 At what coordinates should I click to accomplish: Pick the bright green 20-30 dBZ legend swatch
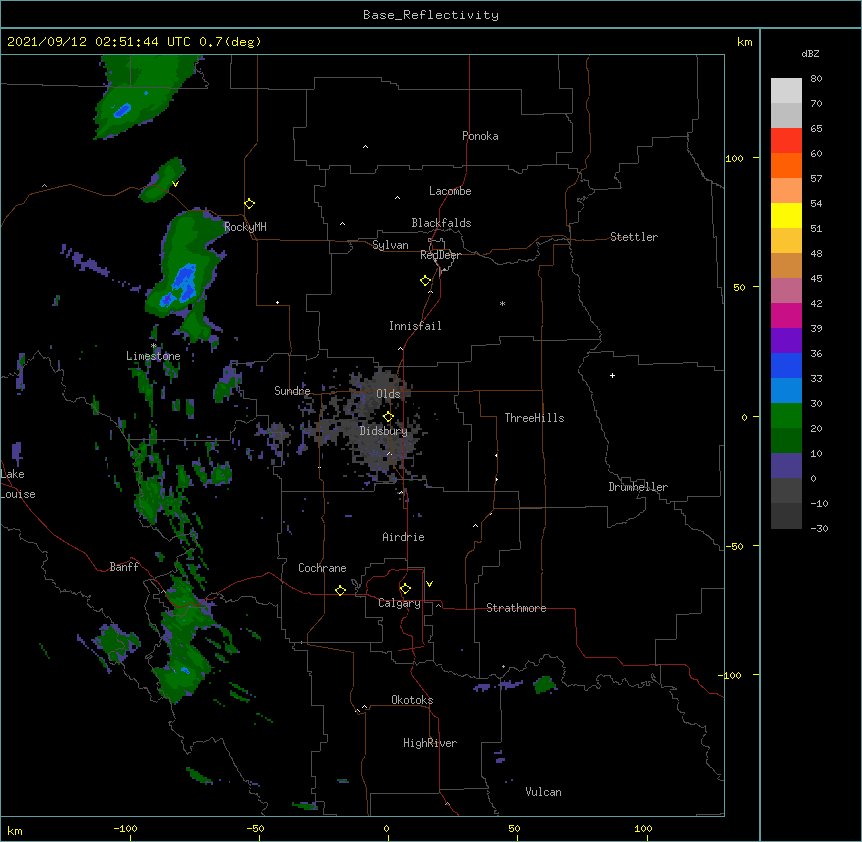pos(786,416)
